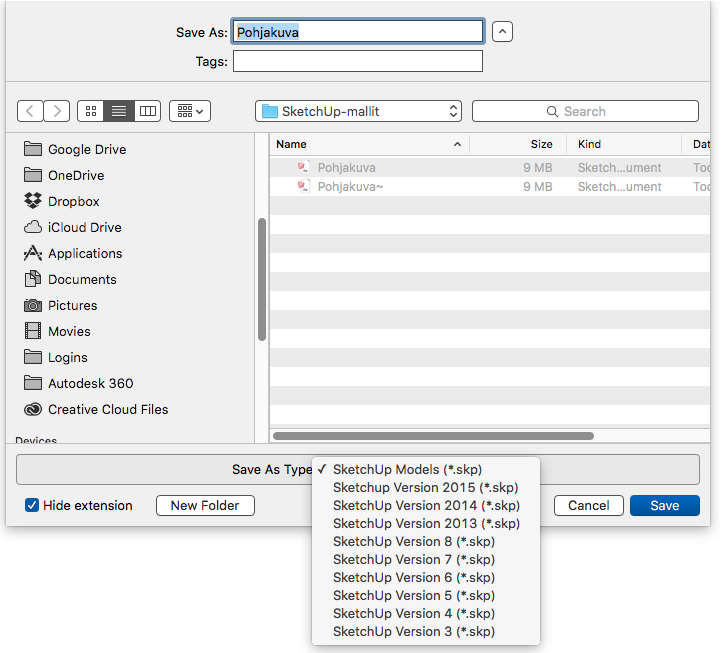Toggle the Hide extension checkbox

(x=32, y=505)
